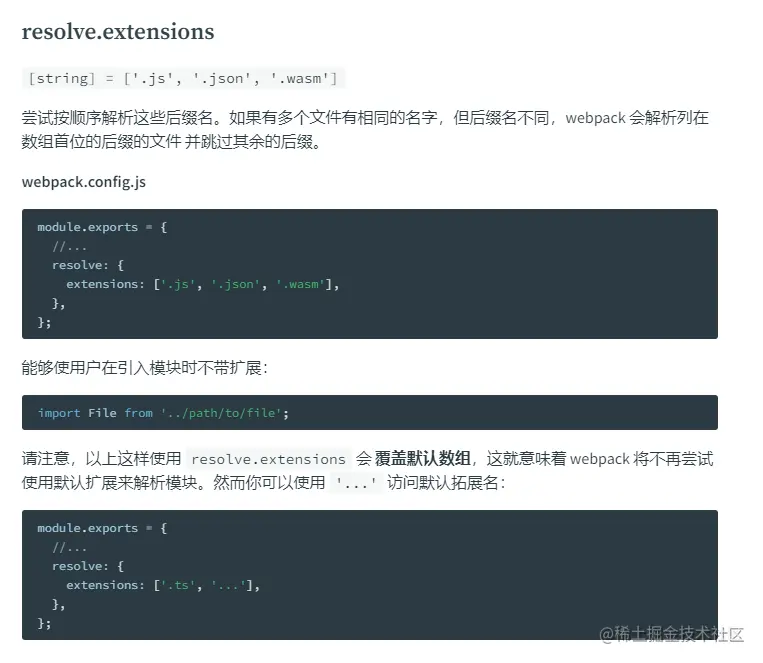Click the '.js' string in first code block
The image size is (763, 663).
point(178,284)
